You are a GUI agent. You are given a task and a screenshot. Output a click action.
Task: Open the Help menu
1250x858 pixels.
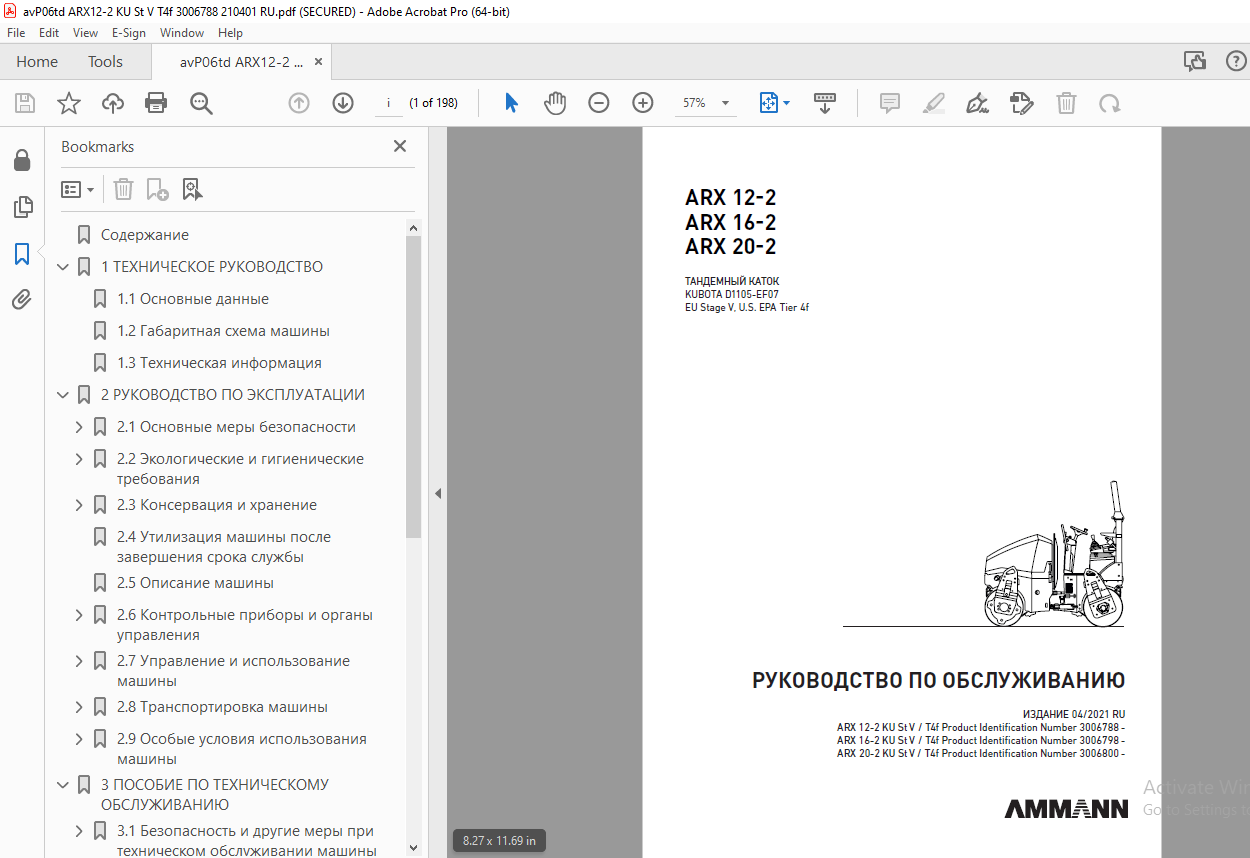pyautogui.click(x=230, y=32)
